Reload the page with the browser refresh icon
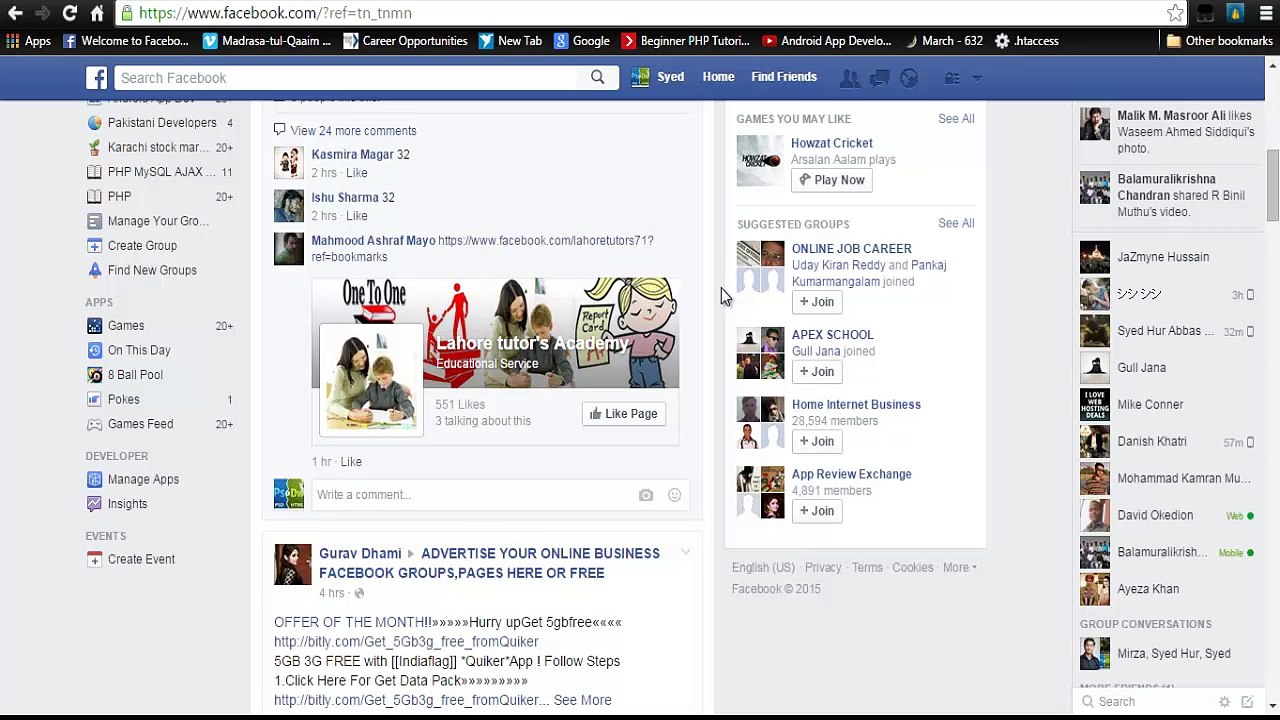1280x720 pixels. point(69,13)
